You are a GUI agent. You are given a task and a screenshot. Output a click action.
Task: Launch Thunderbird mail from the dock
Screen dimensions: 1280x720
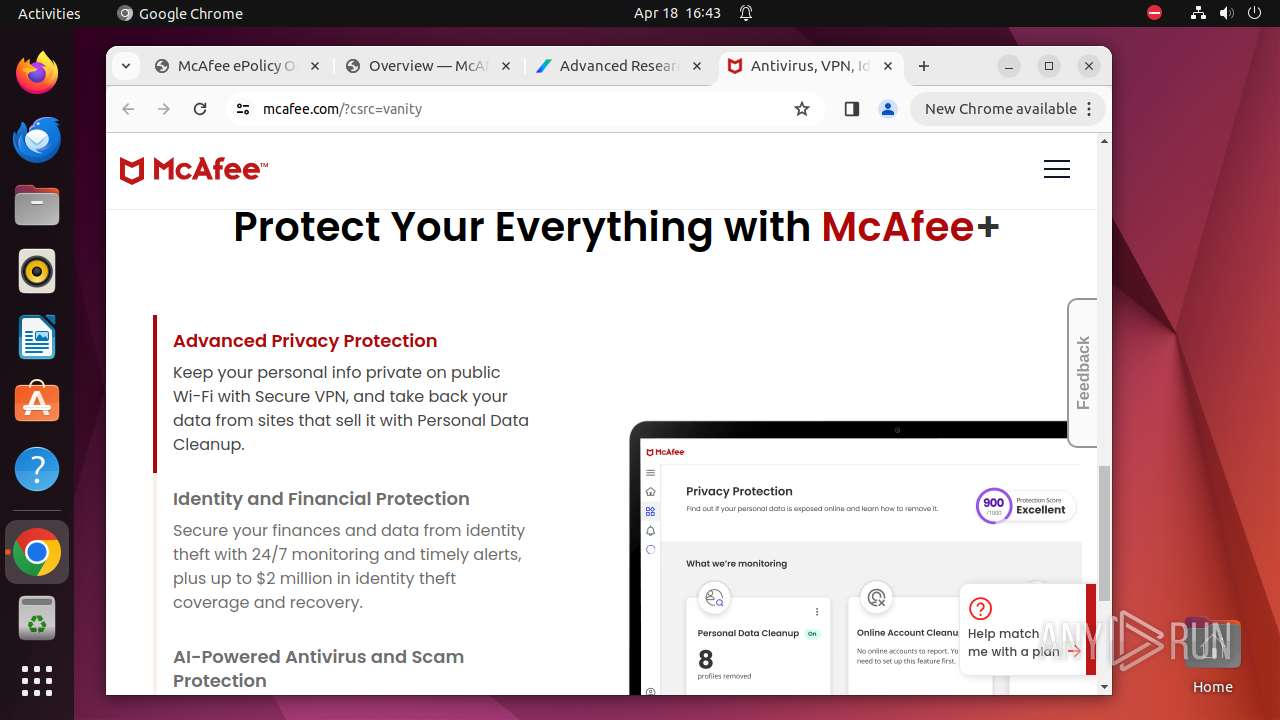point(37,139)
